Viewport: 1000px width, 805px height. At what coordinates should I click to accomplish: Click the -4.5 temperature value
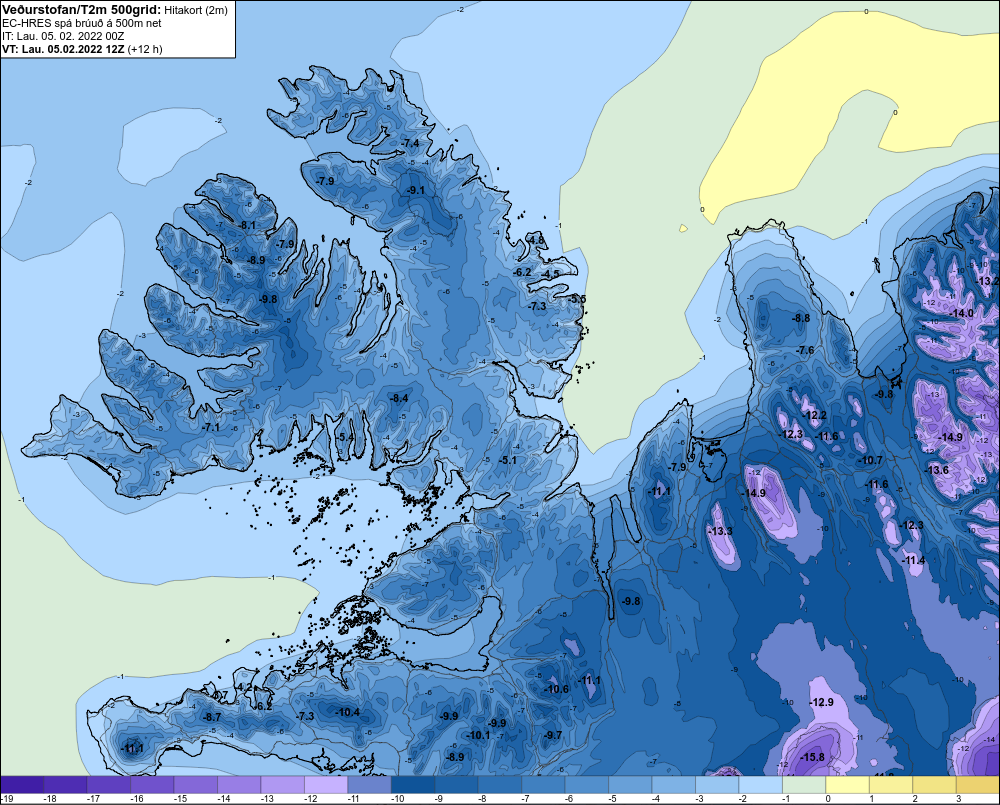[550, 274]
